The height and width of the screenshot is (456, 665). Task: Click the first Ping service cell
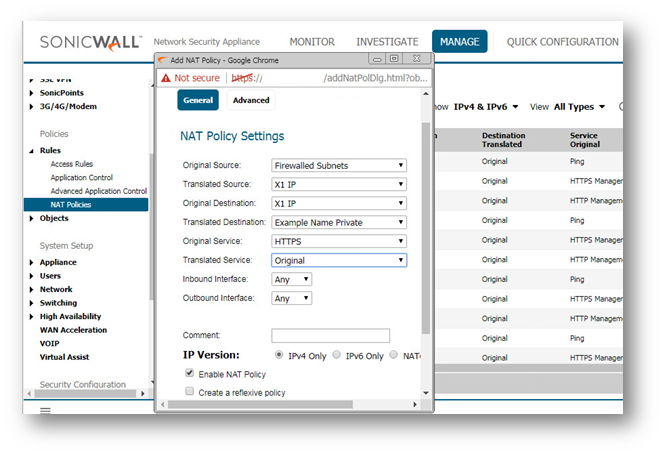[577, 162]
